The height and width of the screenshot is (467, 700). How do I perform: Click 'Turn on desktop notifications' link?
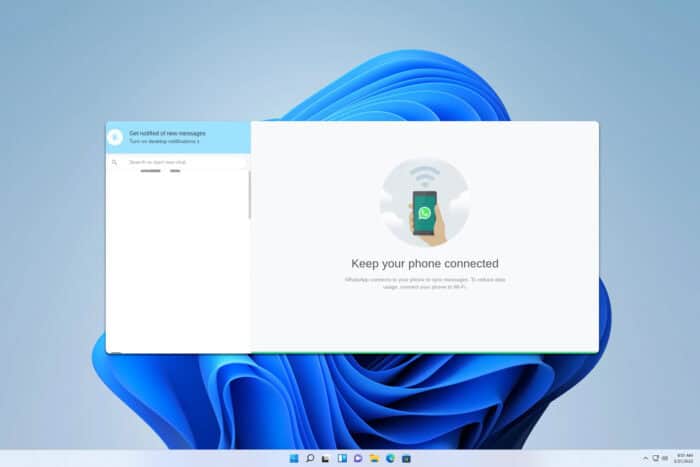click(164, 141)
